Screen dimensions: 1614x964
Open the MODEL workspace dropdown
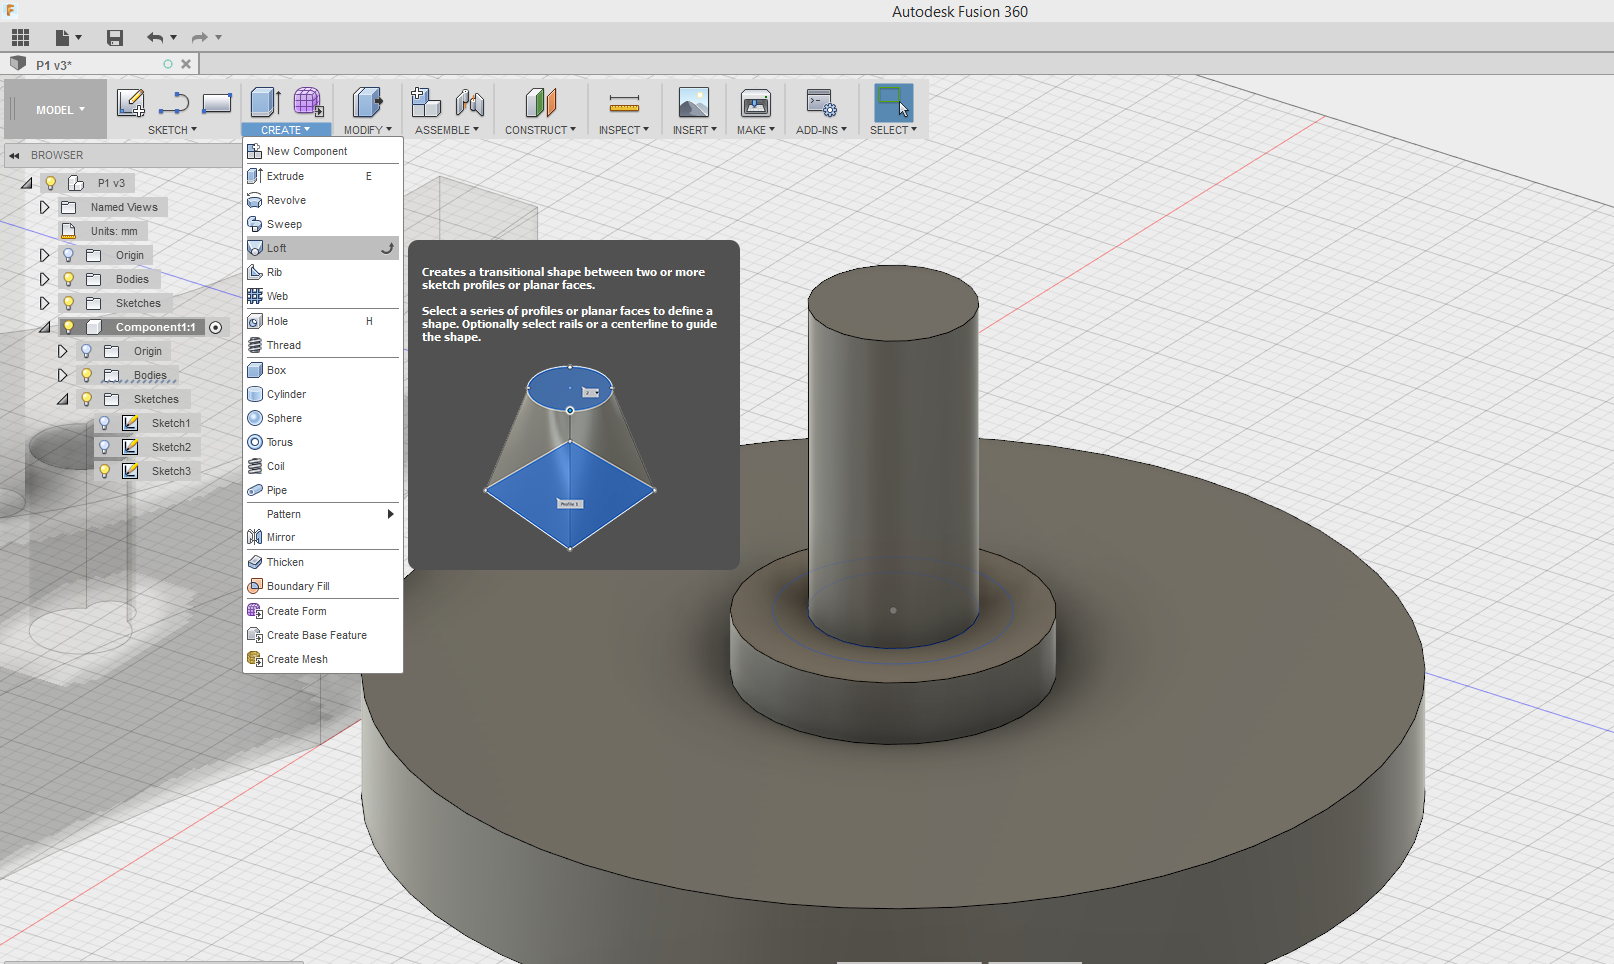click(x=60, y=110)
